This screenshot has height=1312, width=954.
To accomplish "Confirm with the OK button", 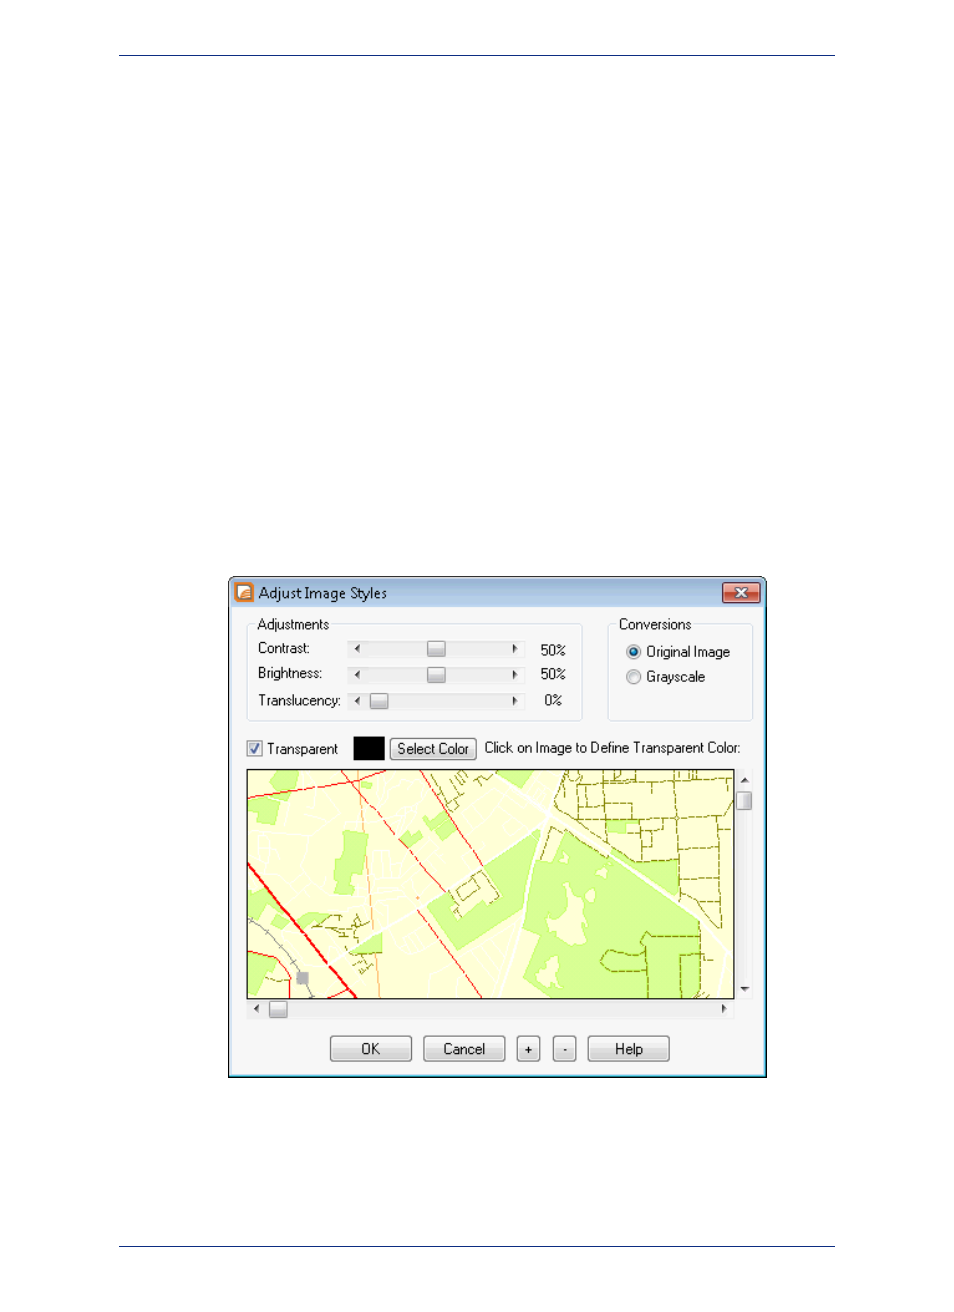I will pyautogui.click(x=371, y=1049).
